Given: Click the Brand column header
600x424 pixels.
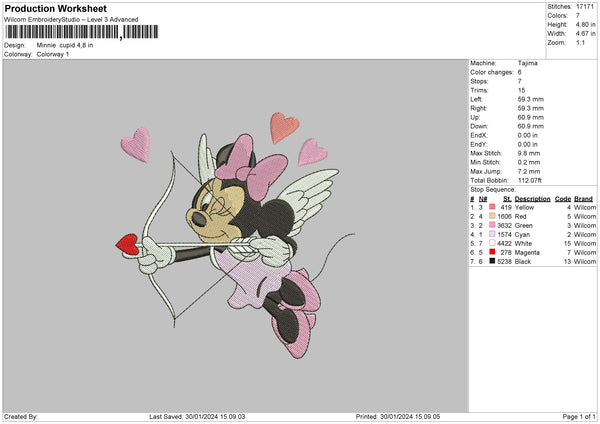Looking at the screenshot, I should point(584,199).
